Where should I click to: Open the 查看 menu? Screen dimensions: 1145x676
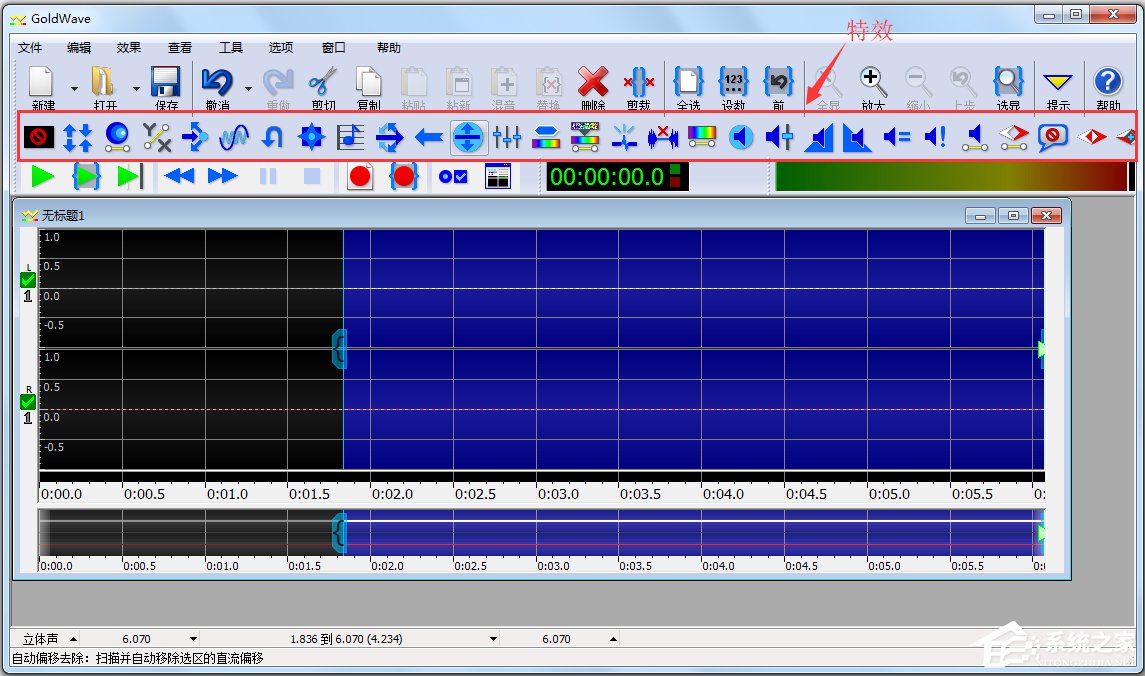click(180, 47)
